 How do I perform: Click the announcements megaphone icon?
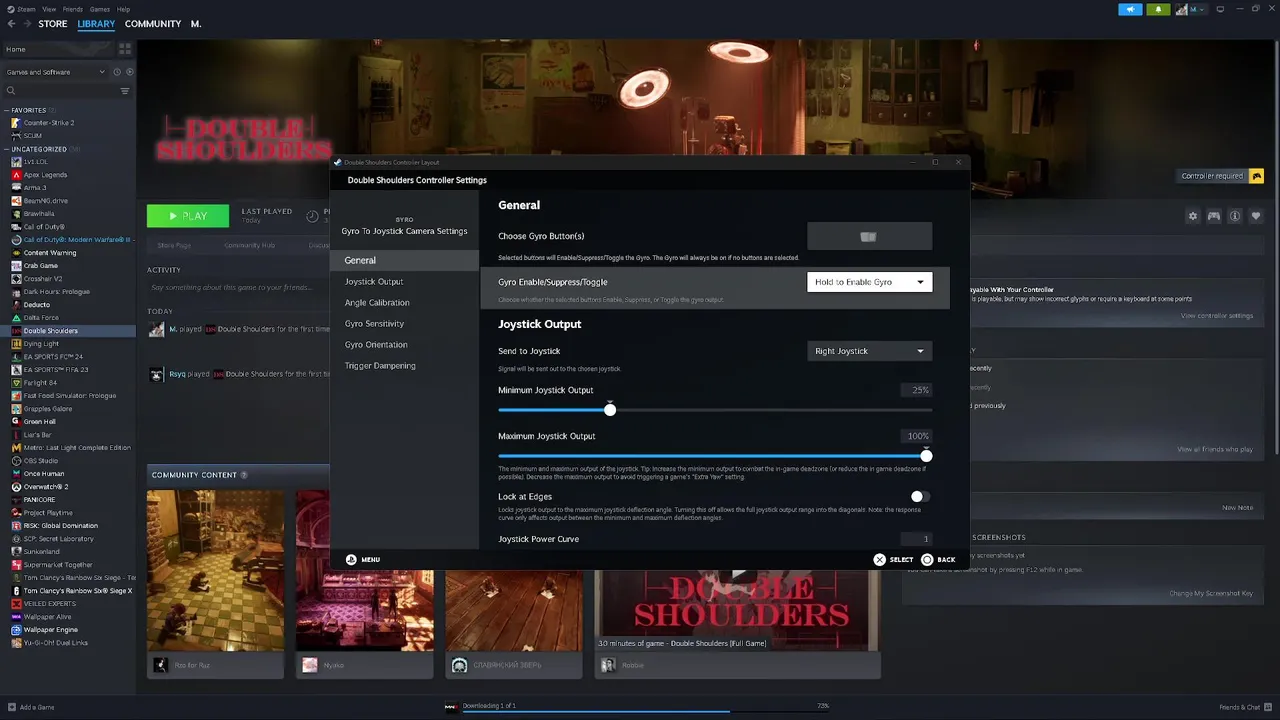coord(1130,9)
